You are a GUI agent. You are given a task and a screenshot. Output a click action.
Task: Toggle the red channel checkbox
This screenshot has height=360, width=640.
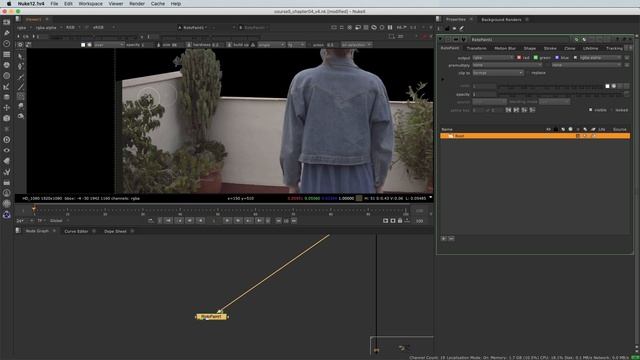[519, 58]
